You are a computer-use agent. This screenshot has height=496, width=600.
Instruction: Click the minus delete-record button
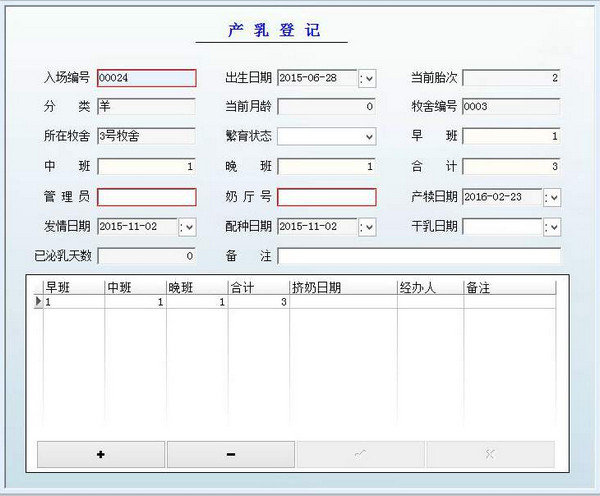tap(231, 454)
